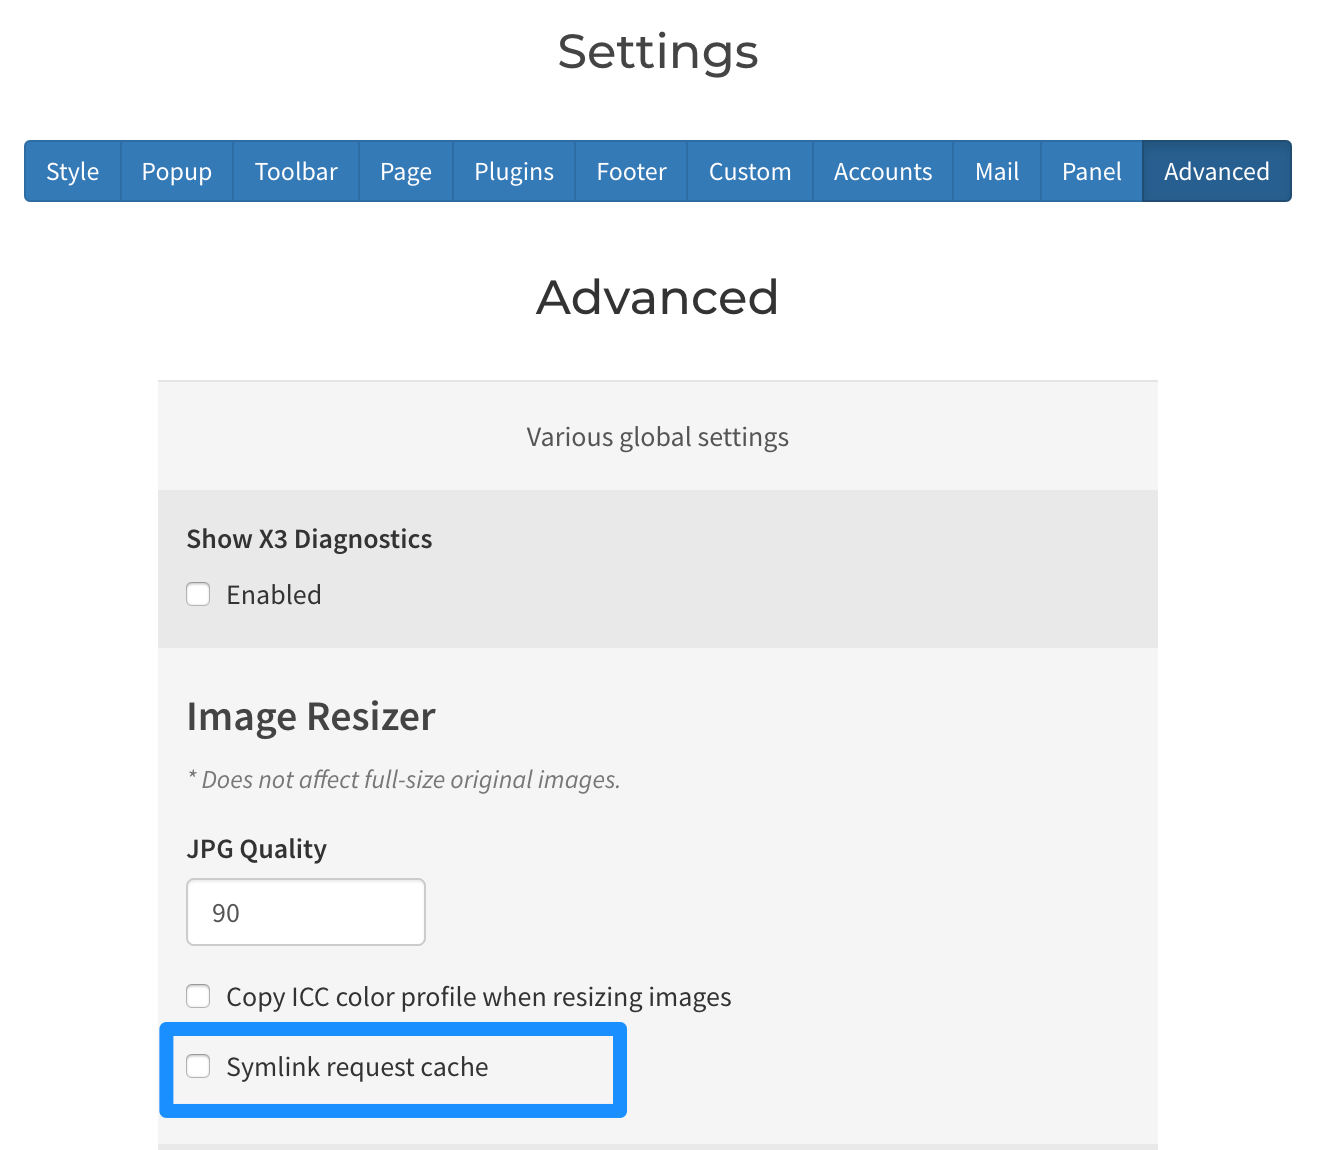Enable the Show X3 Diagnostics checkbox

pyautogui.click(x=198, y=594)
